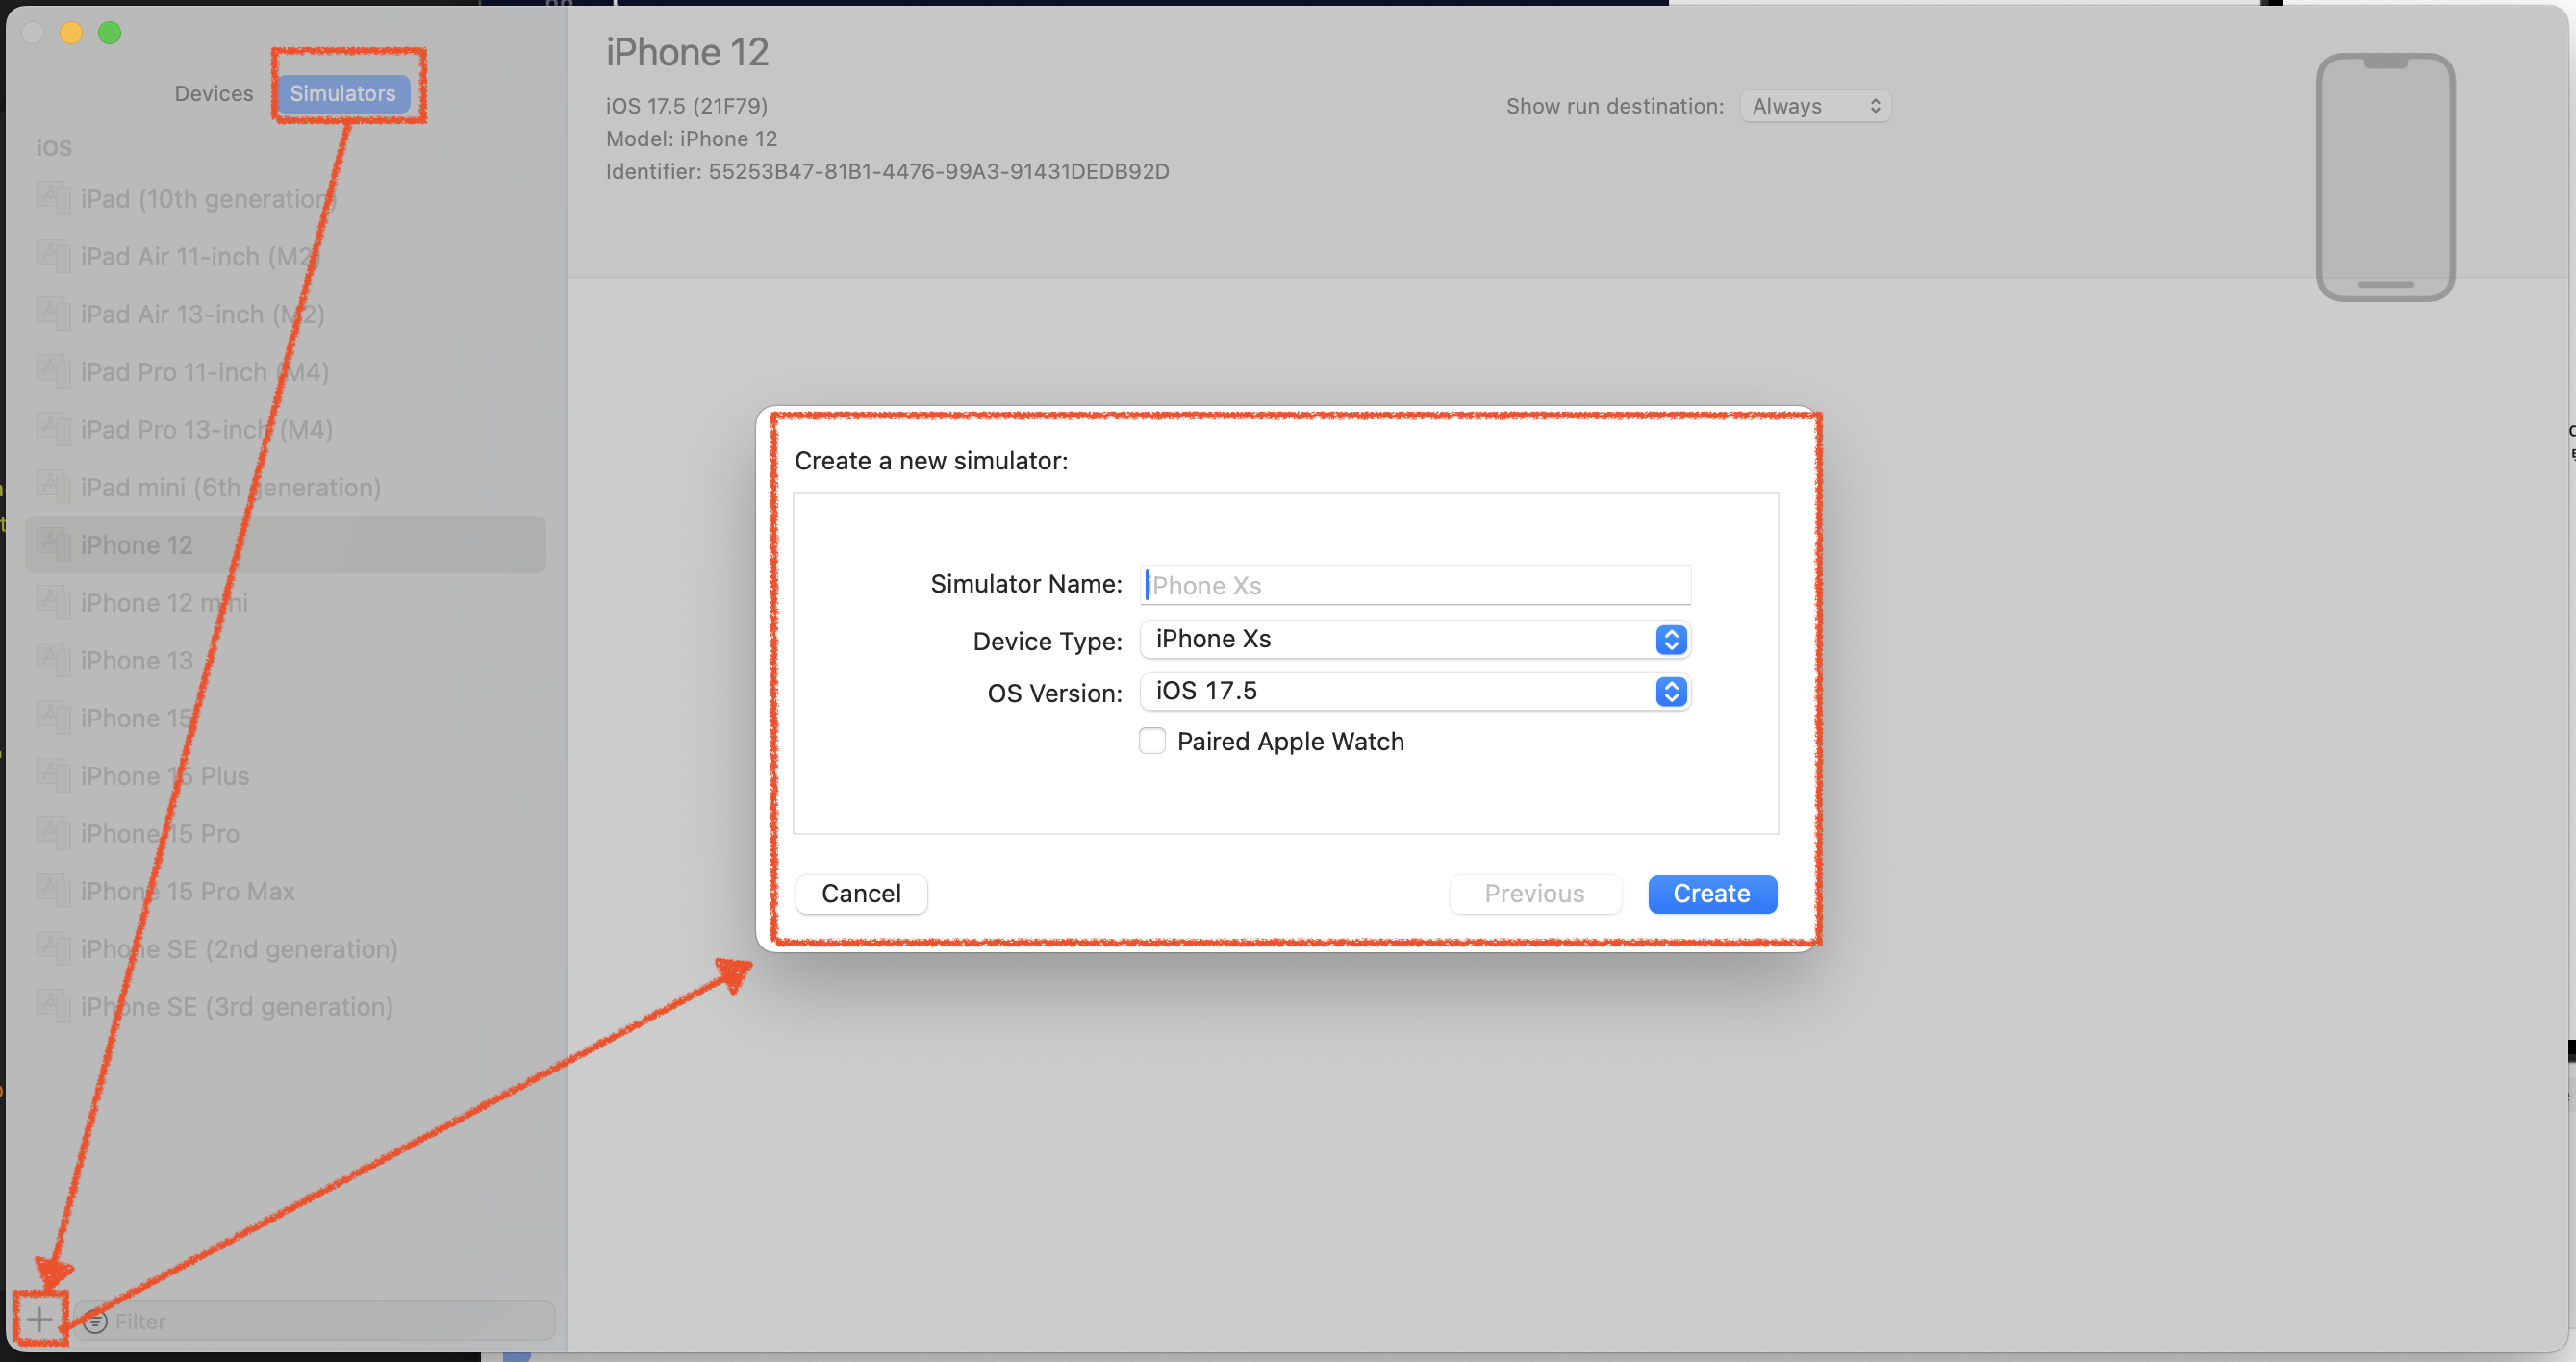Click the plus button to add simulator
Viewport: 2576px width, 1362px height.
[x=39, y=1319]
